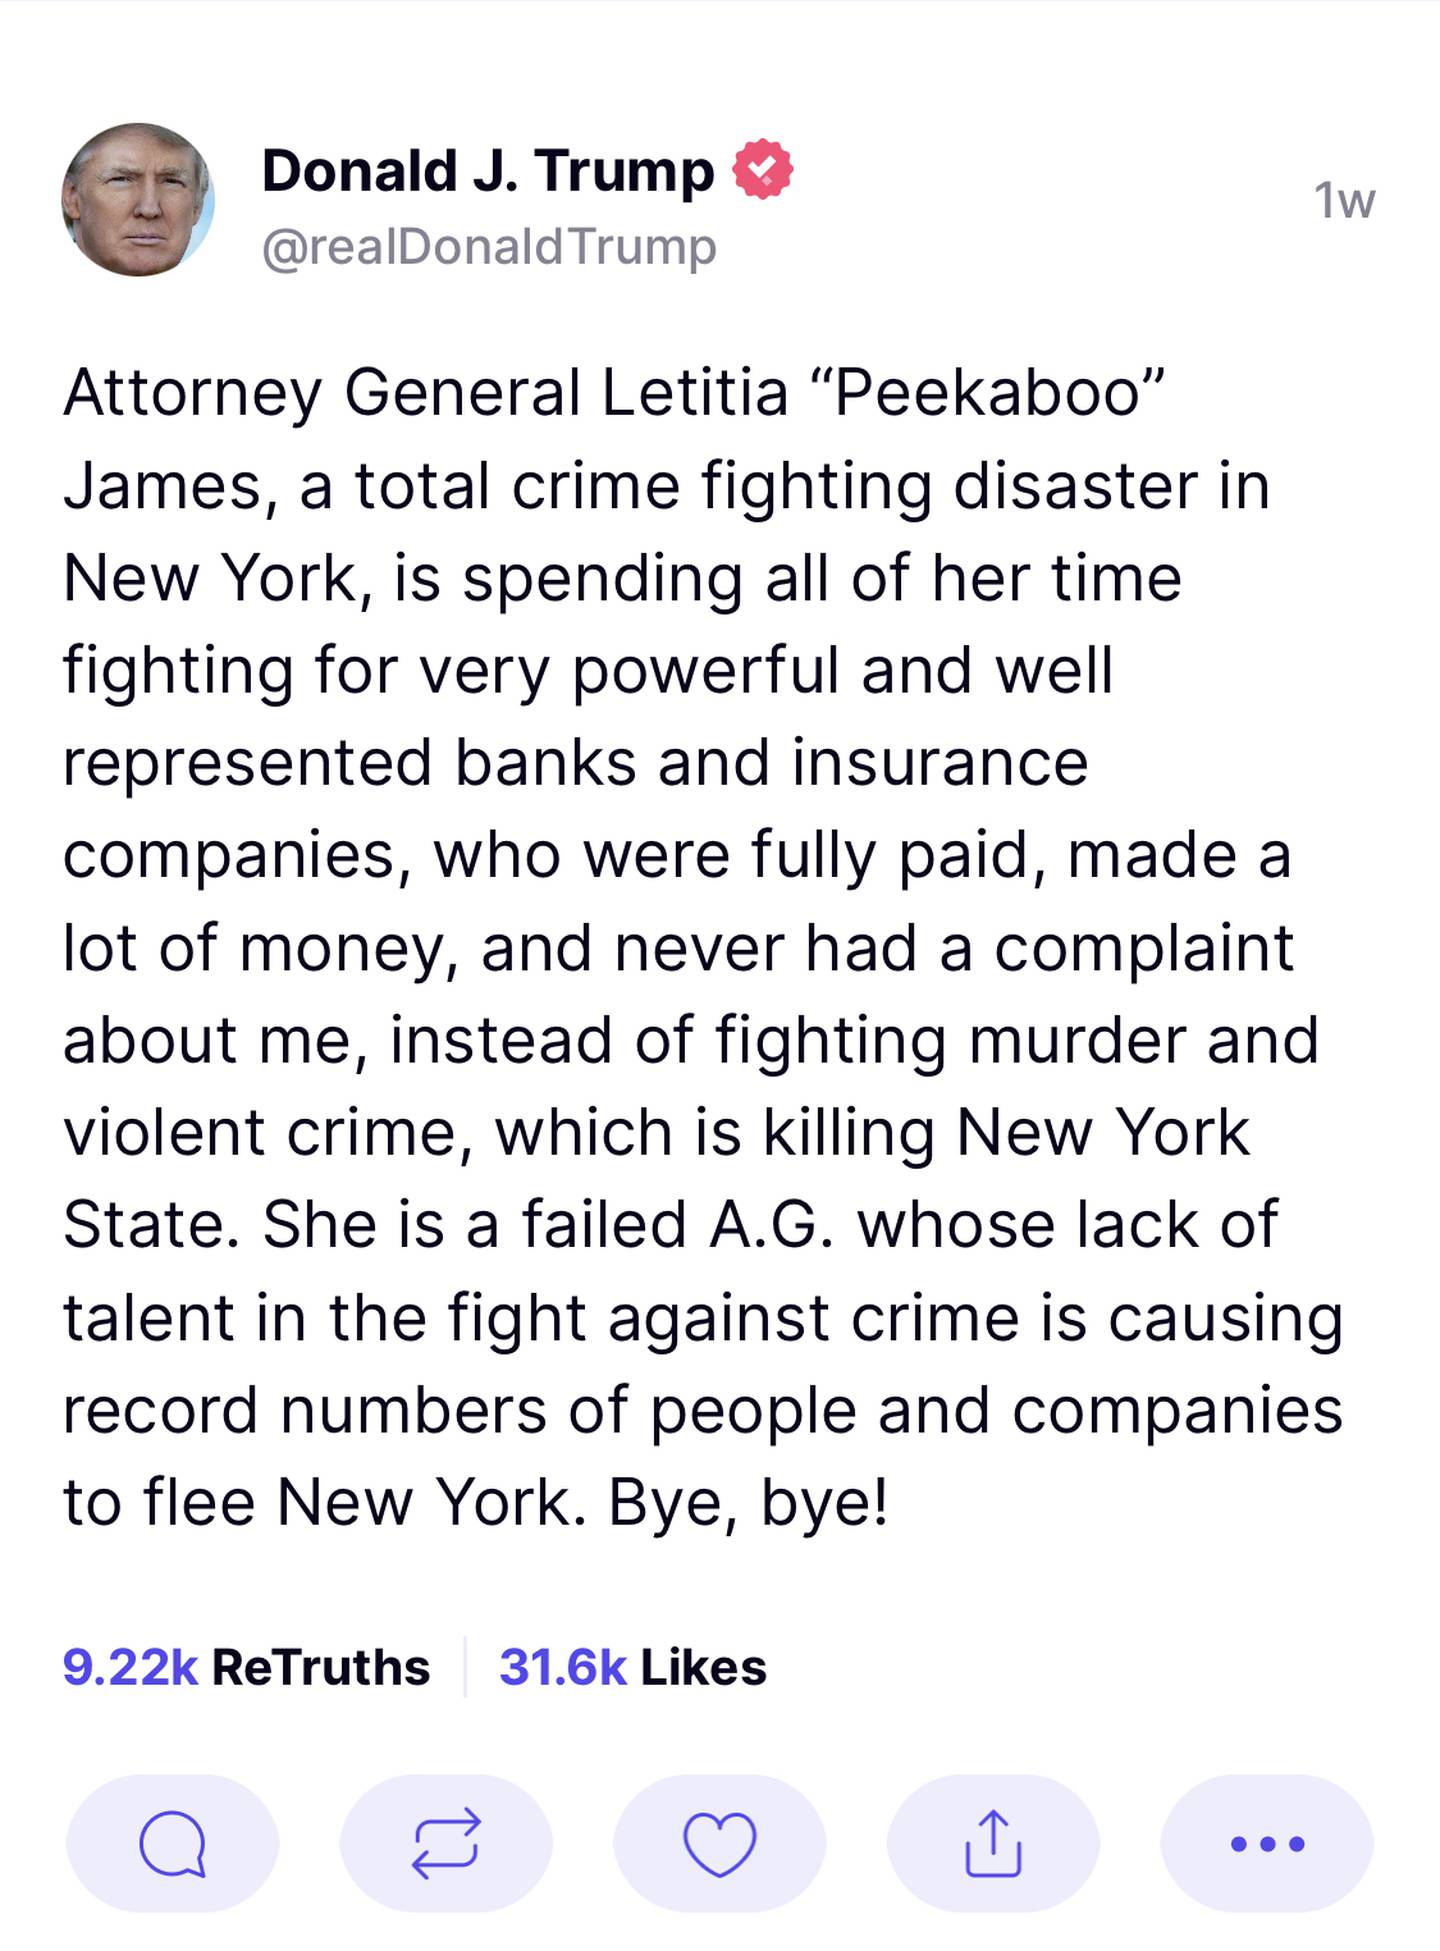
Task: Like the post using the heart icon
Action: (x=719, y=1843)
